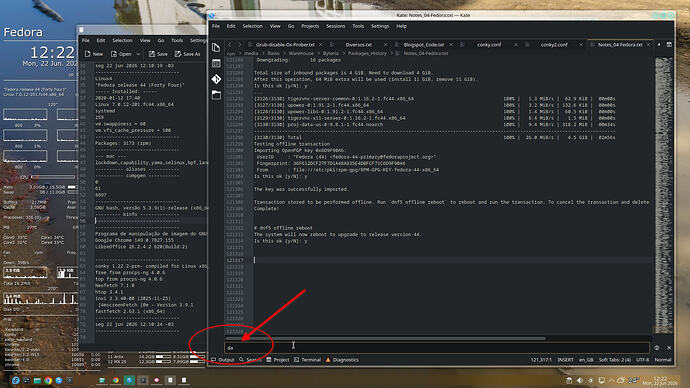Click 'Packages_History' in the path breadcrumb
The image size is (690, 388).
367,53
